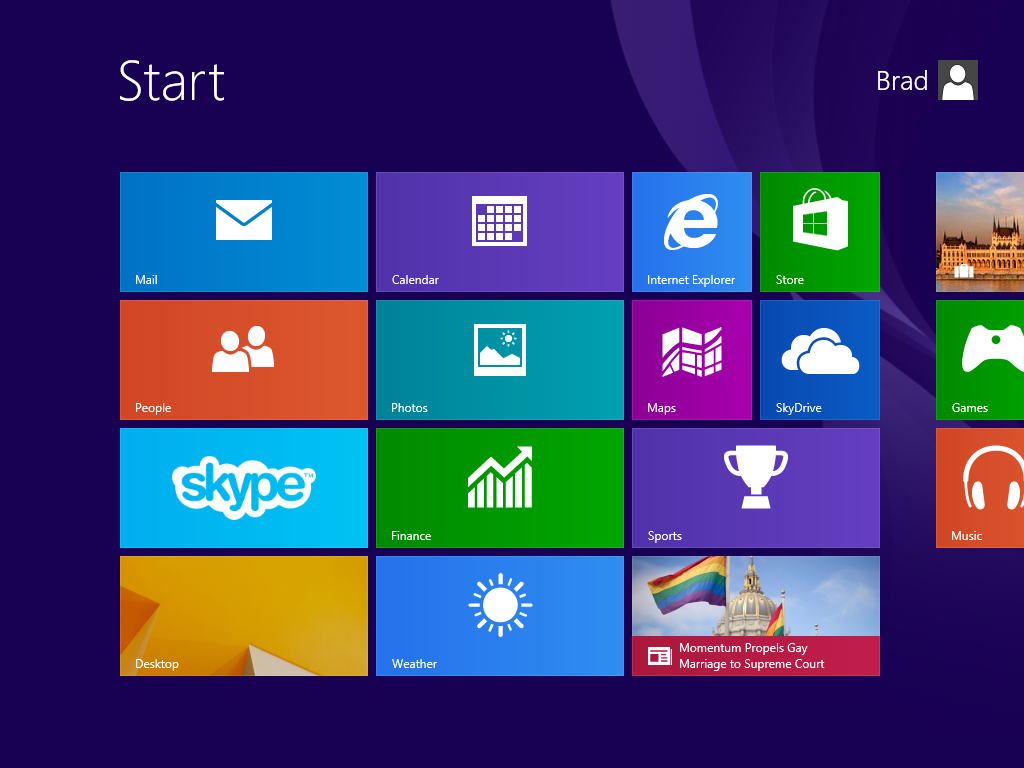Click the user name Brad

click(x=901, y=81)
